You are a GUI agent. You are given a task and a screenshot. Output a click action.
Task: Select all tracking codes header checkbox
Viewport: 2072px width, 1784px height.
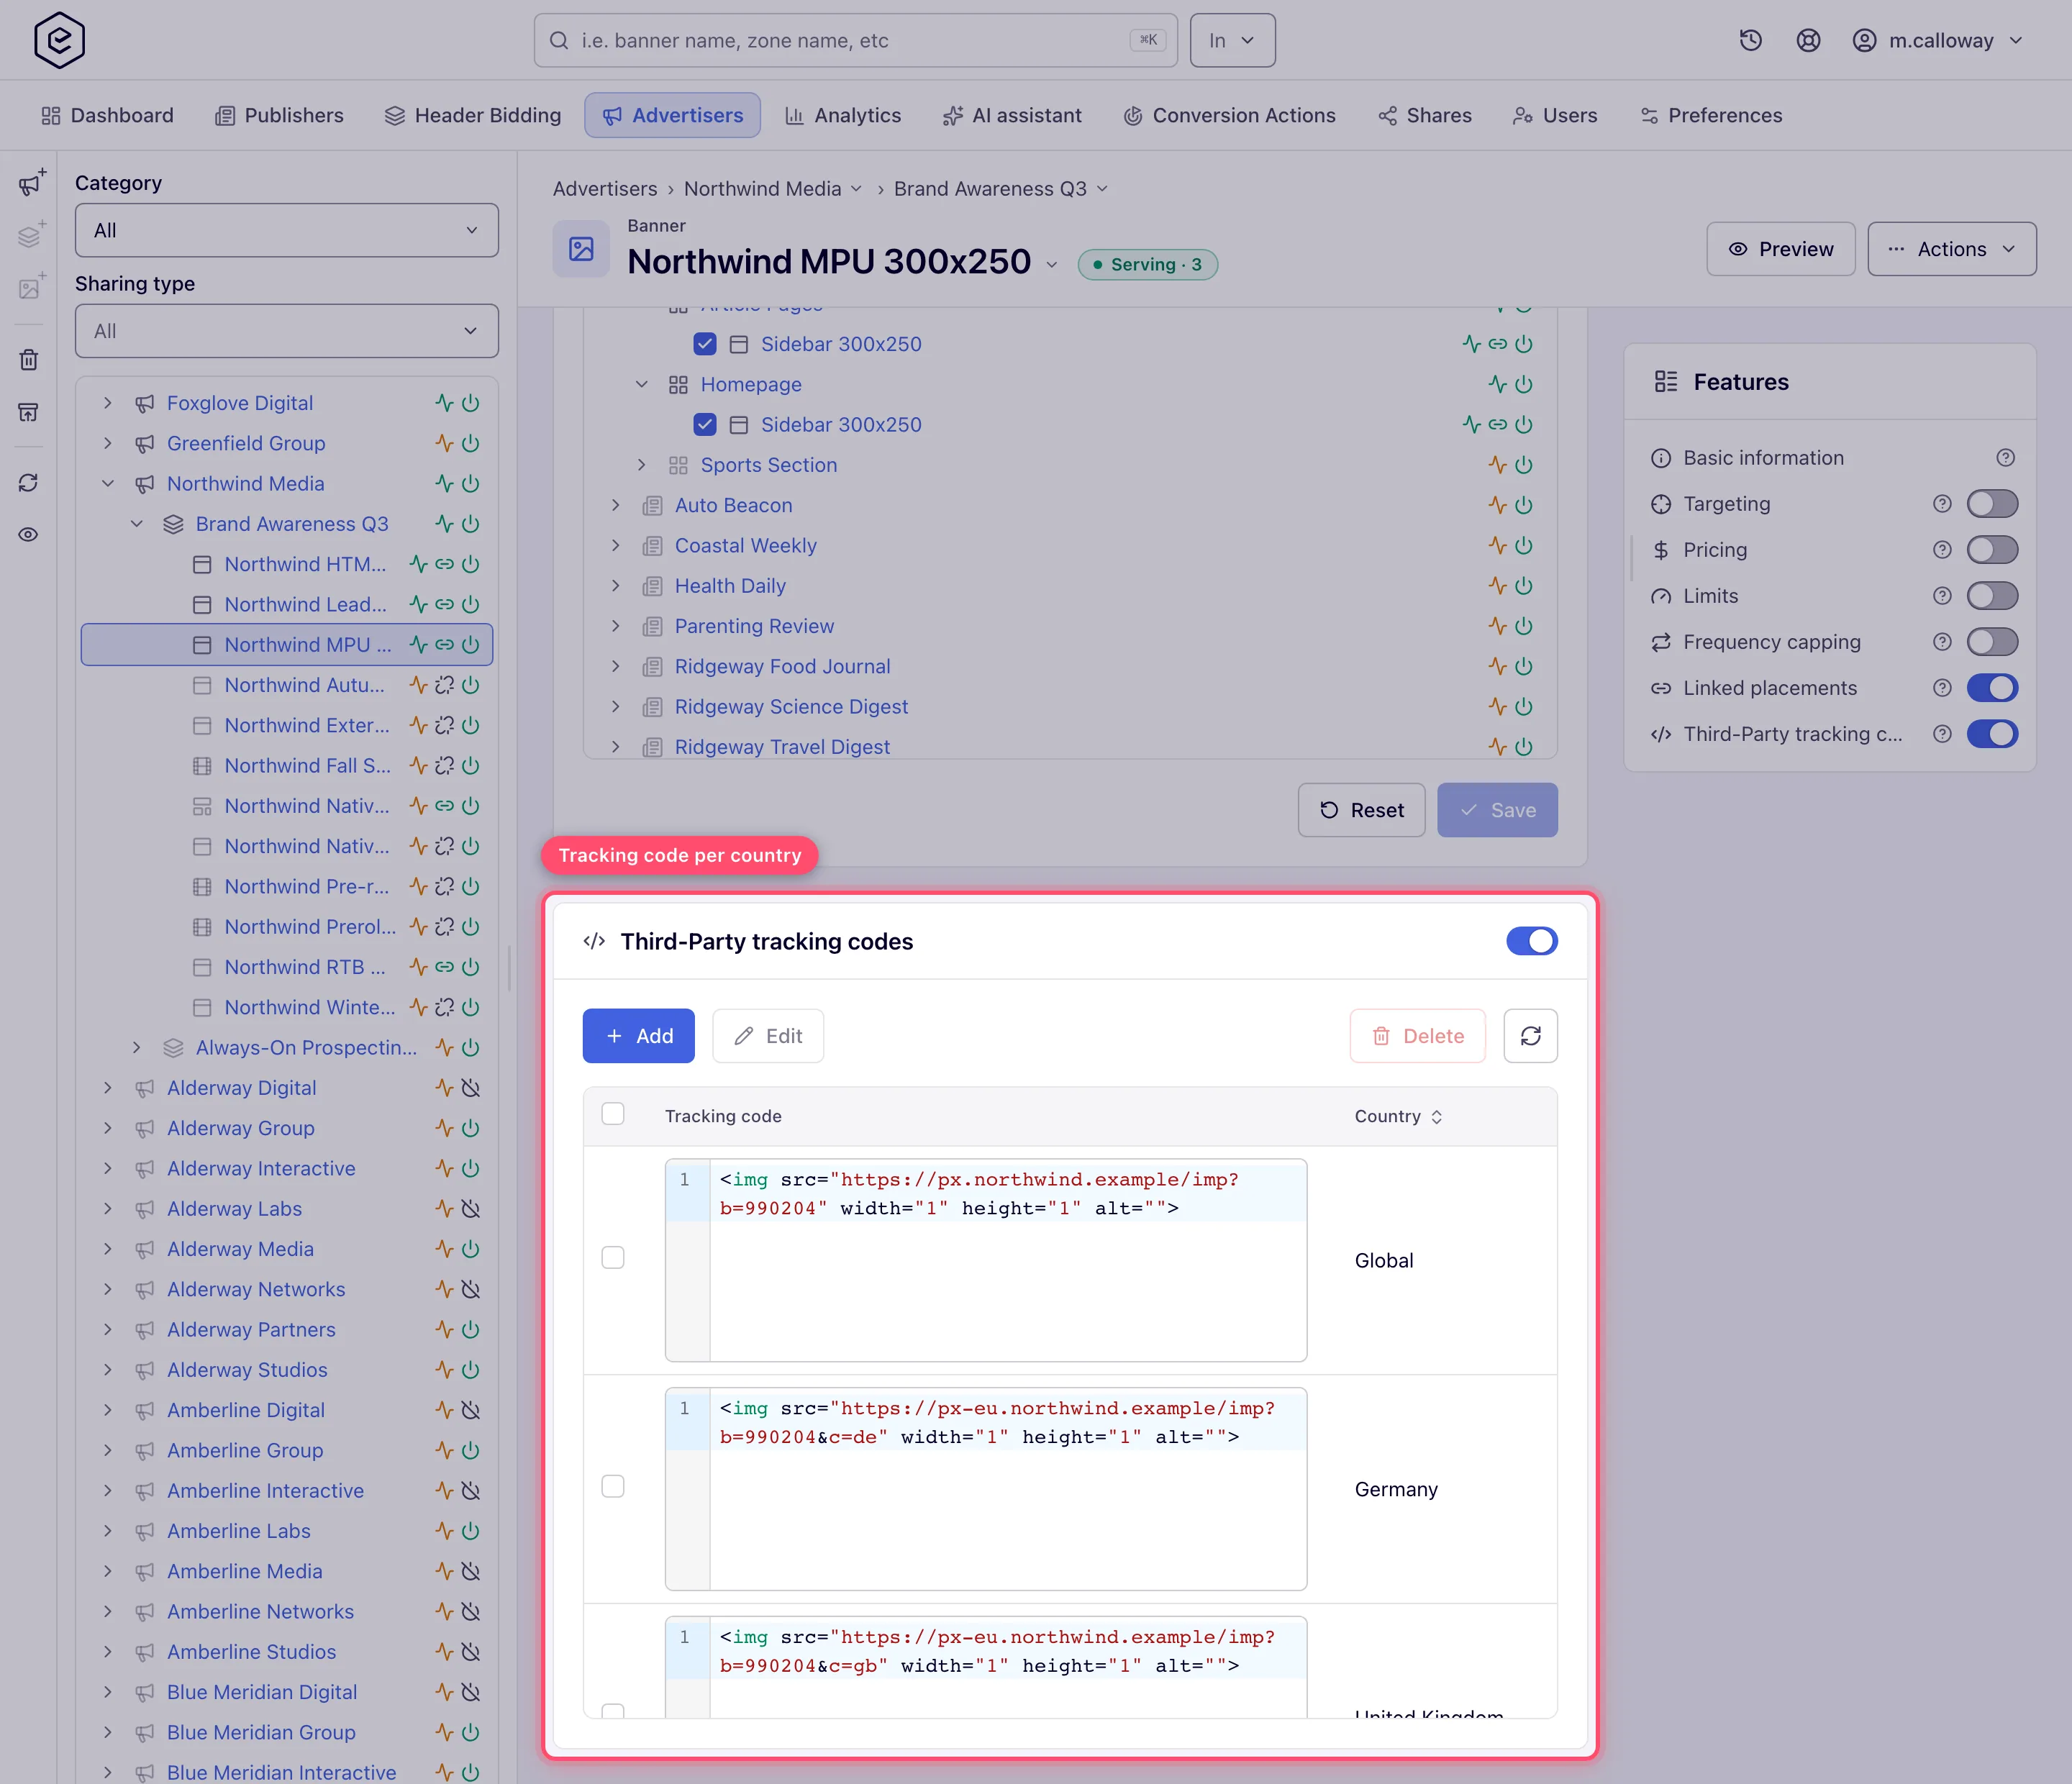pyautogui.click(x=613, y=1114)
